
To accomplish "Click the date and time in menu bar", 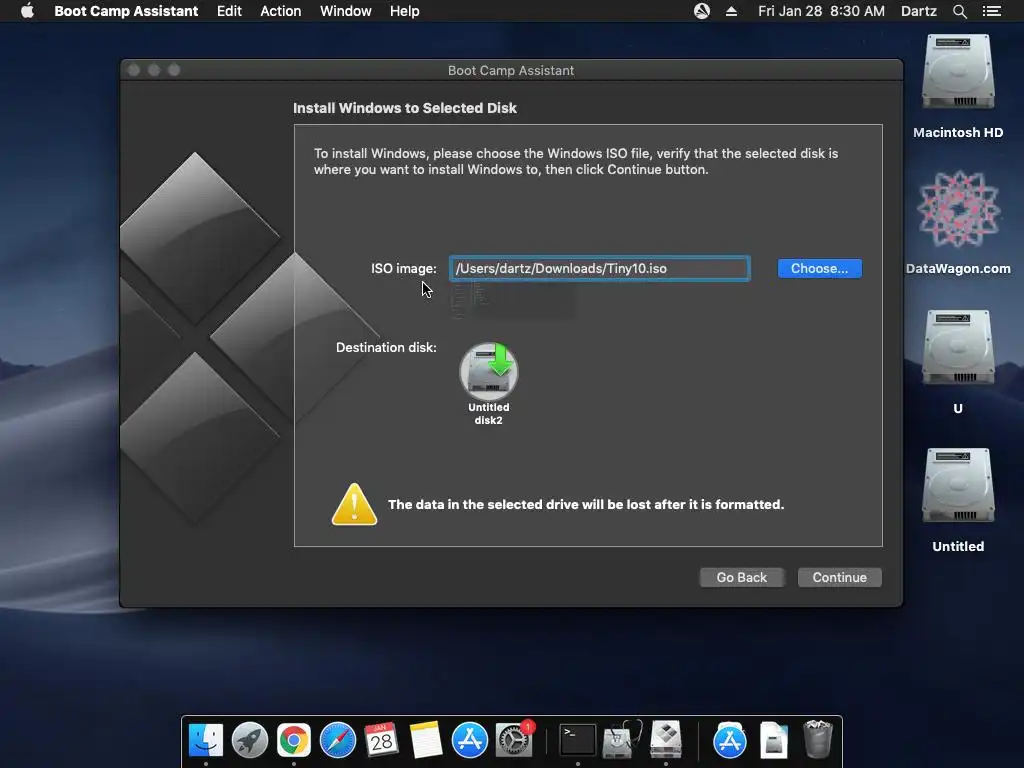I will (821, 11).
